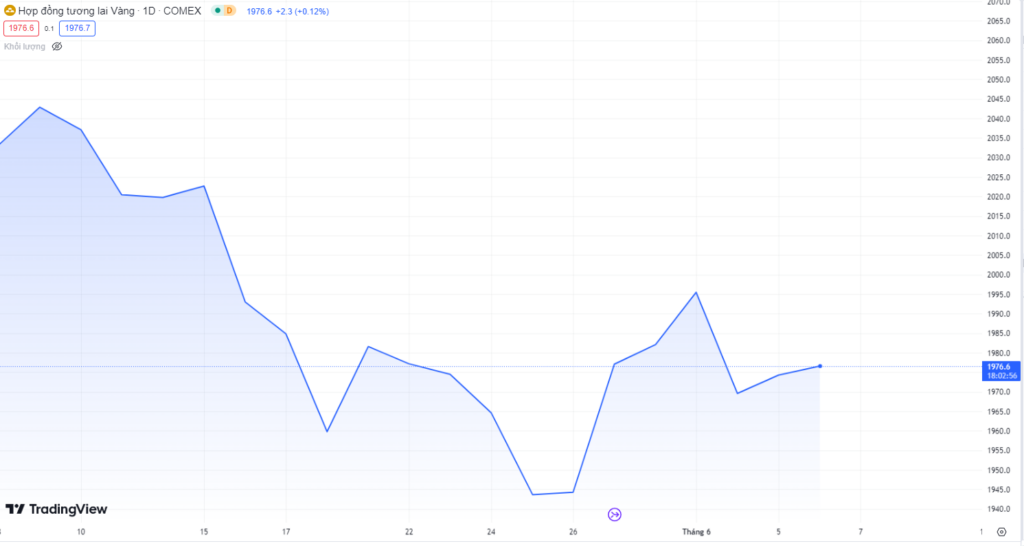
Task: Click the blue buy price 1976.7 button
Action: pyautogui.click(x=77, y=28)
